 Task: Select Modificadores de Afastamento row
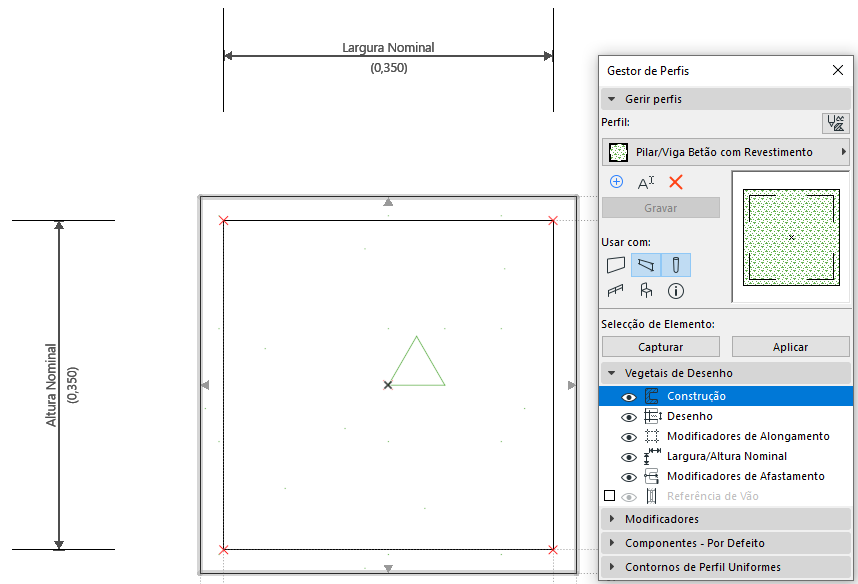(726, 476)
